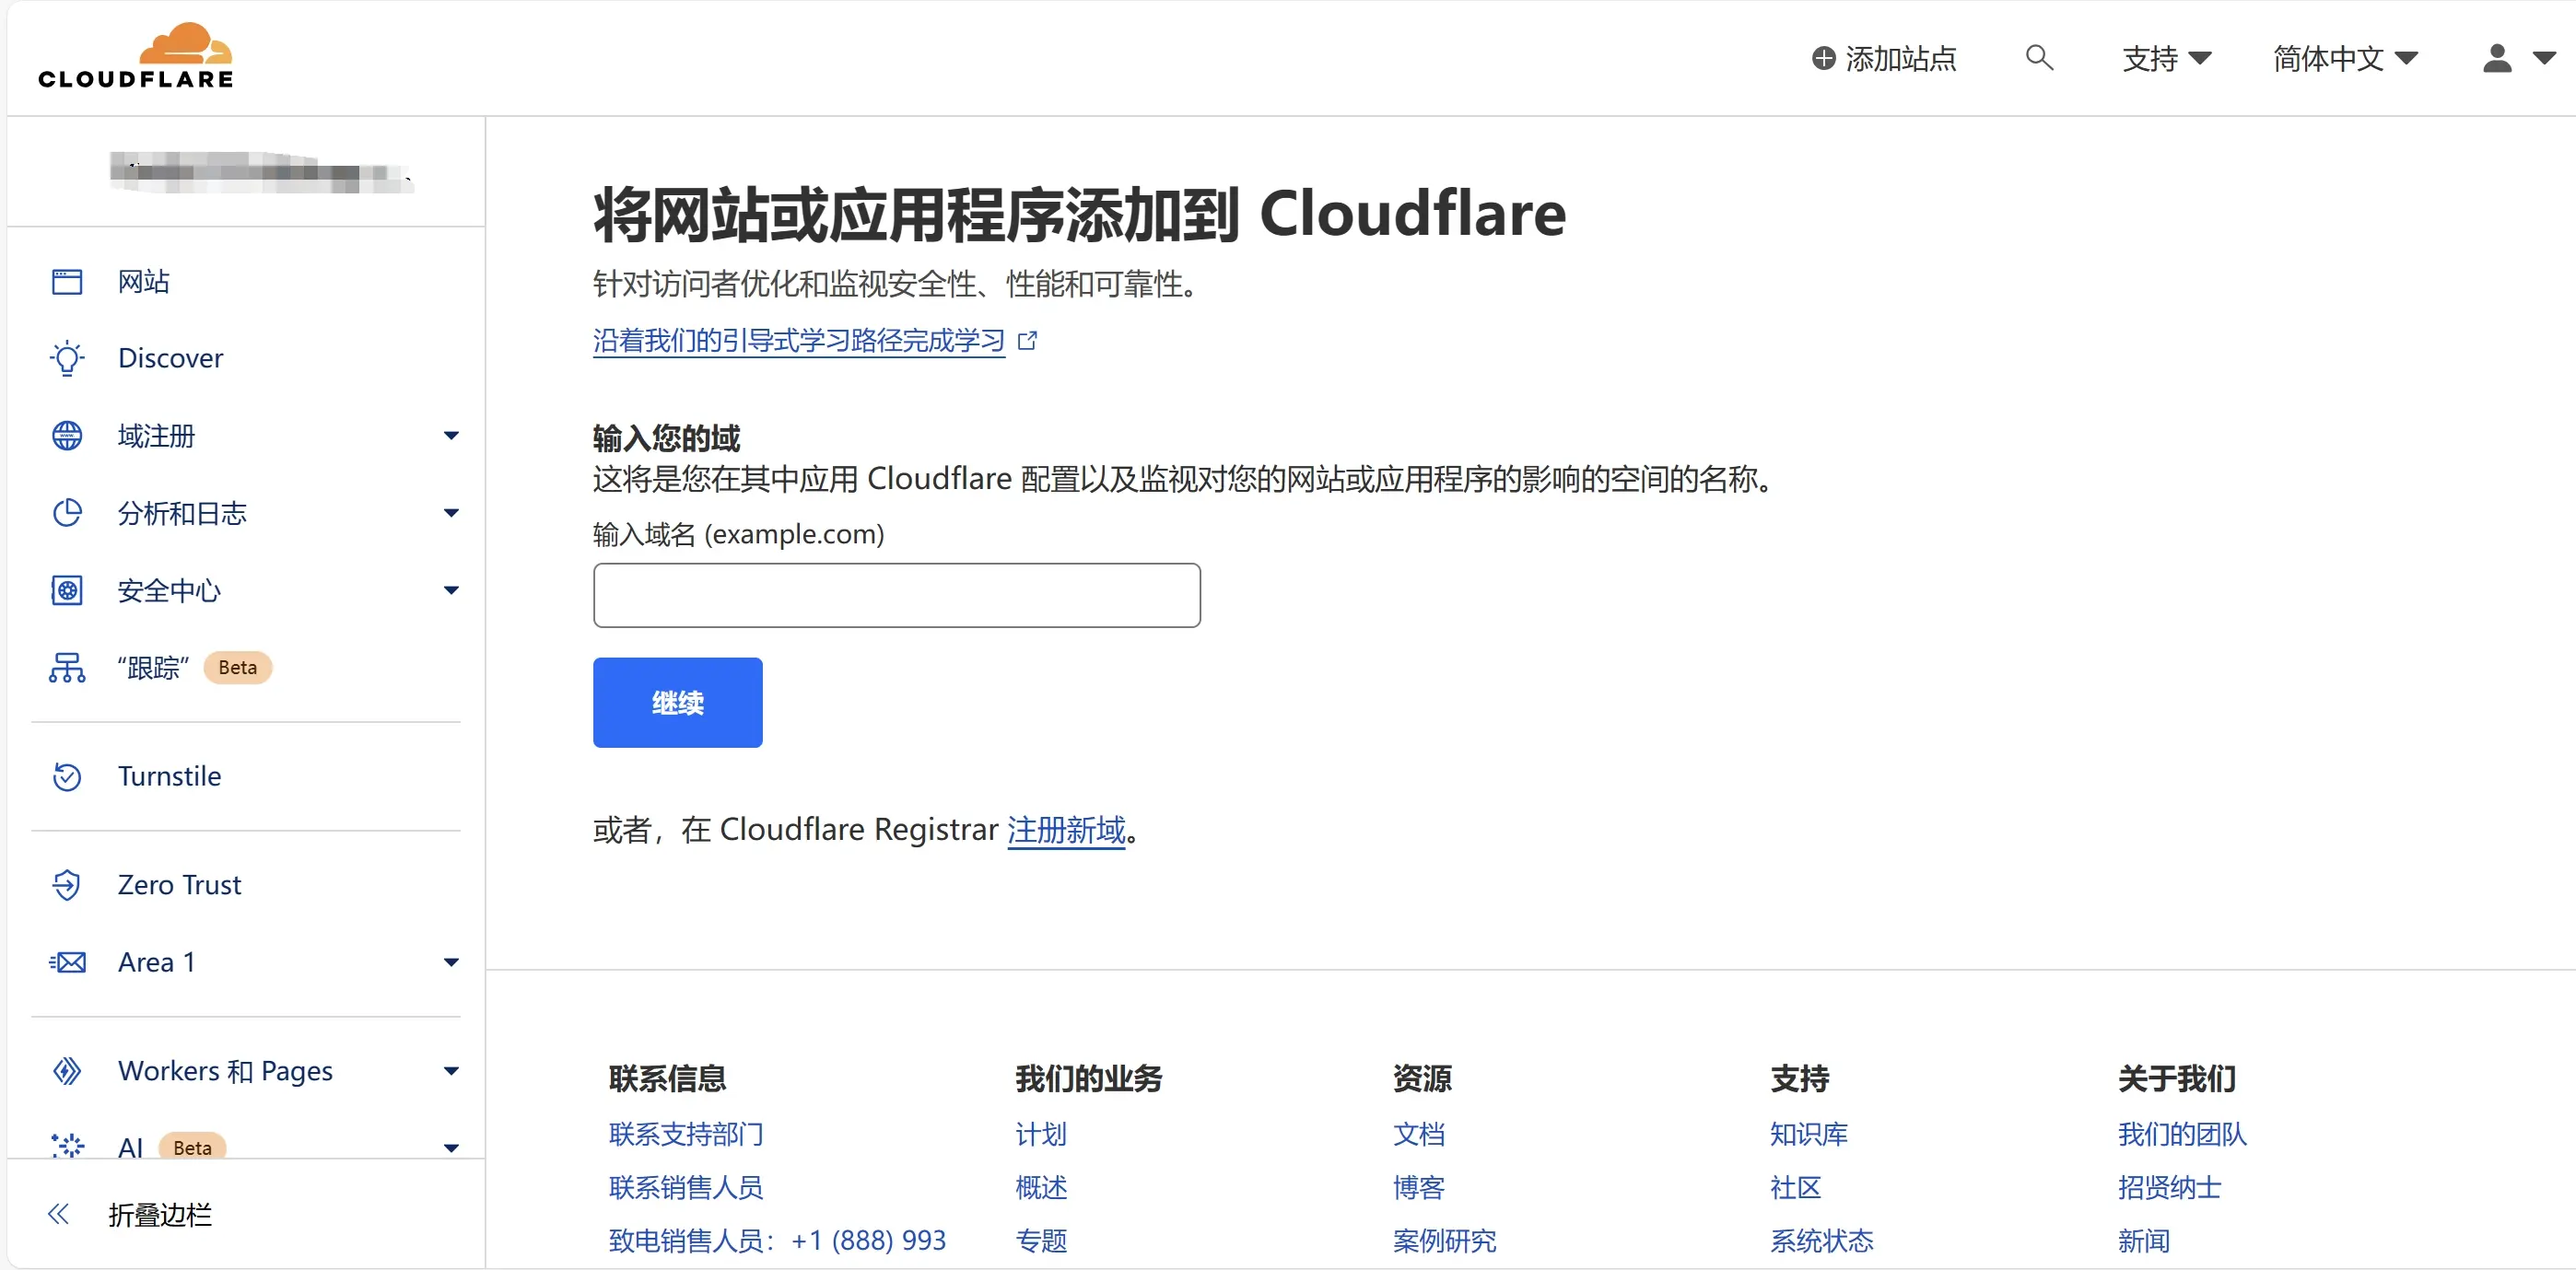
Task: Open the 知识库 footer link
Action: click(x=1808, y=1135)
